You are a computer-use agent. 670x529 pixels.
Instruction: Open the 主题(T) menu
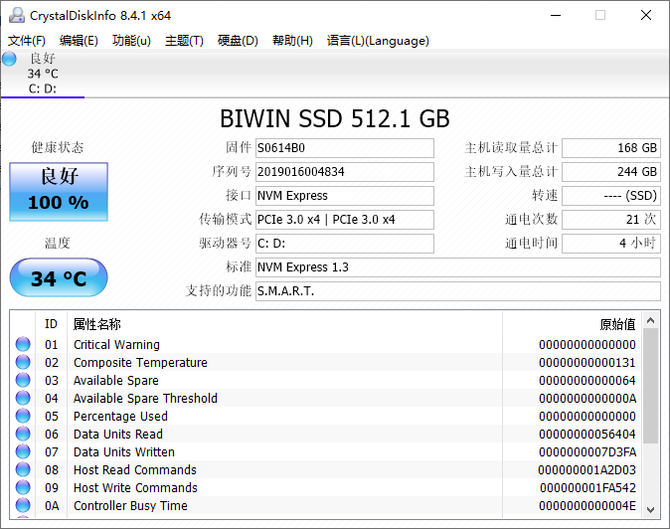[184, 41]
